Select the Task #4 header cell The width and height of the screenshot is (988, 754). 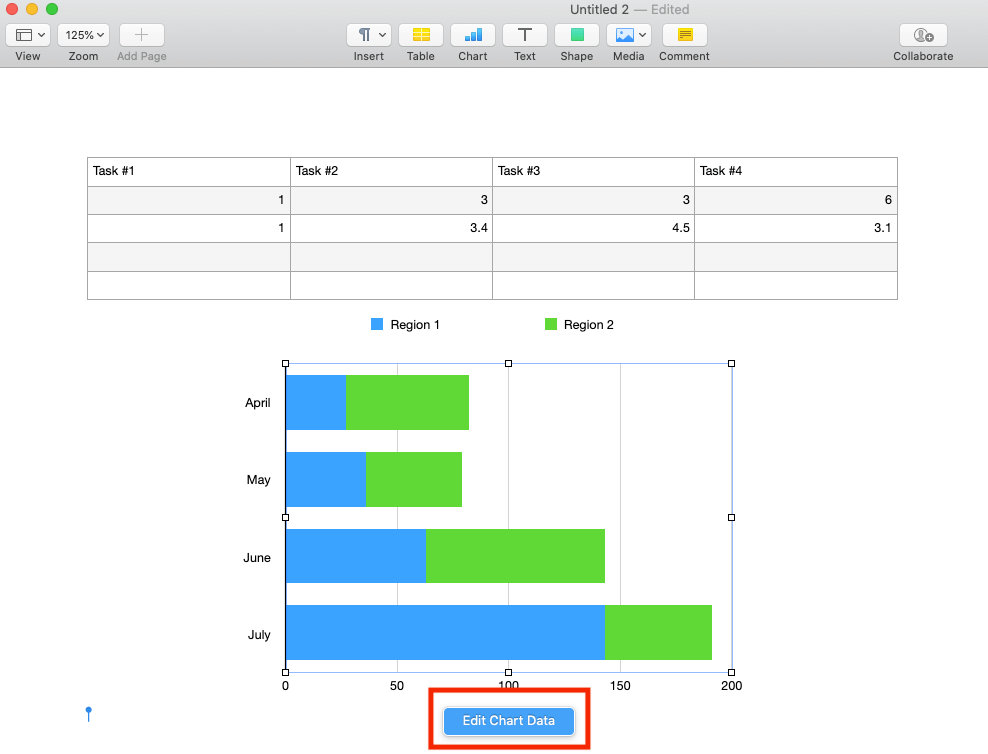[796, 171]
